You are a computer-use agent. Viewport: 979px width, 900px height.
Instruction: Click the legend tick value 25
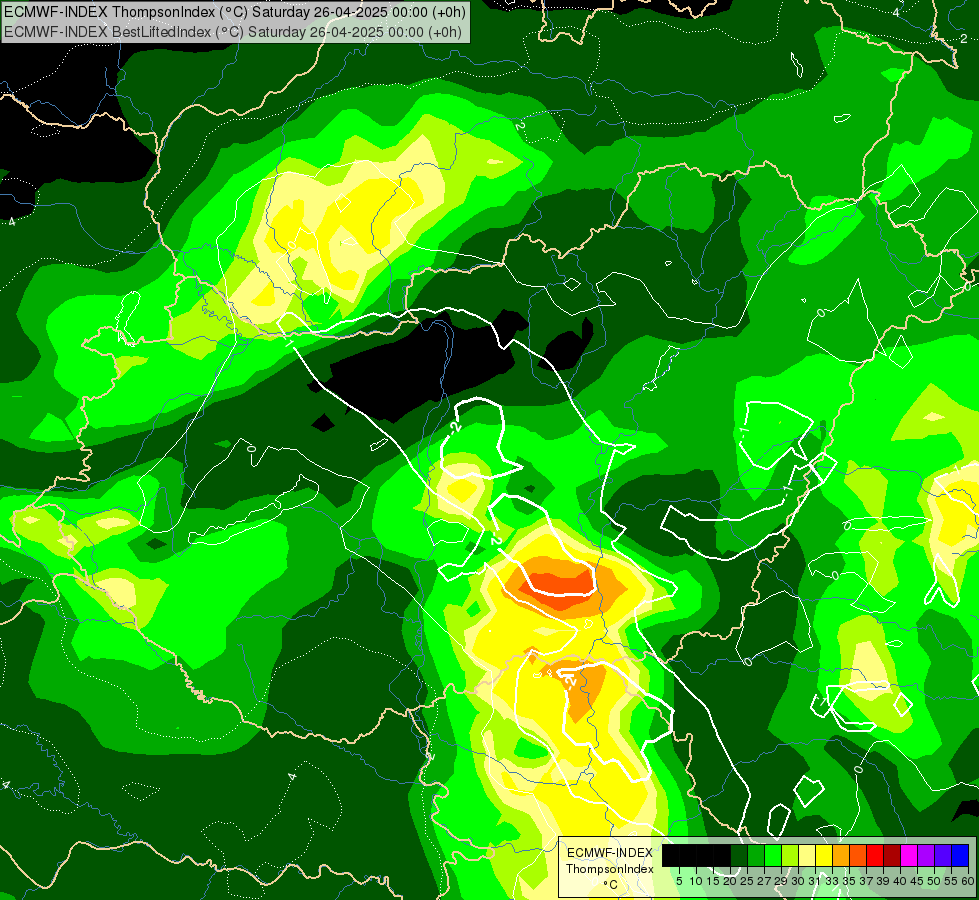tap(747, 881)
